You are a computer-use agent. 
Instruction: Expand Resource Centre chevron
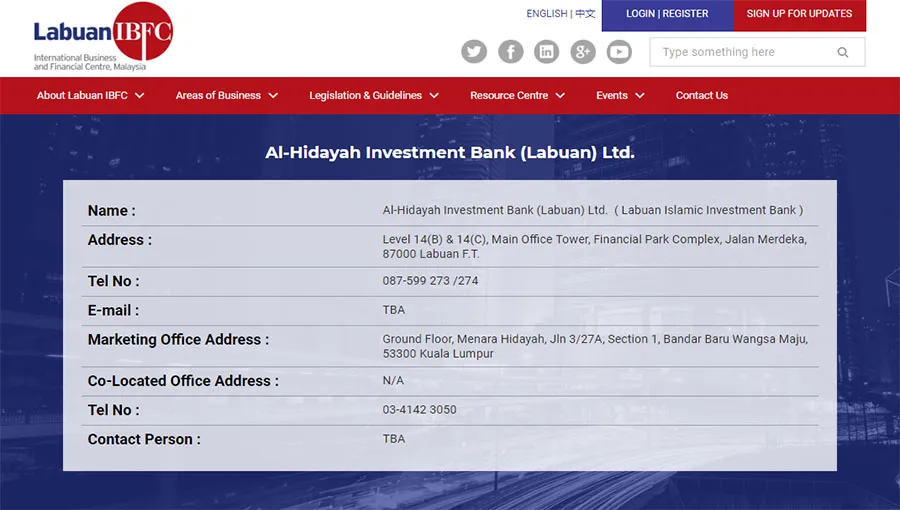point(560,96)
